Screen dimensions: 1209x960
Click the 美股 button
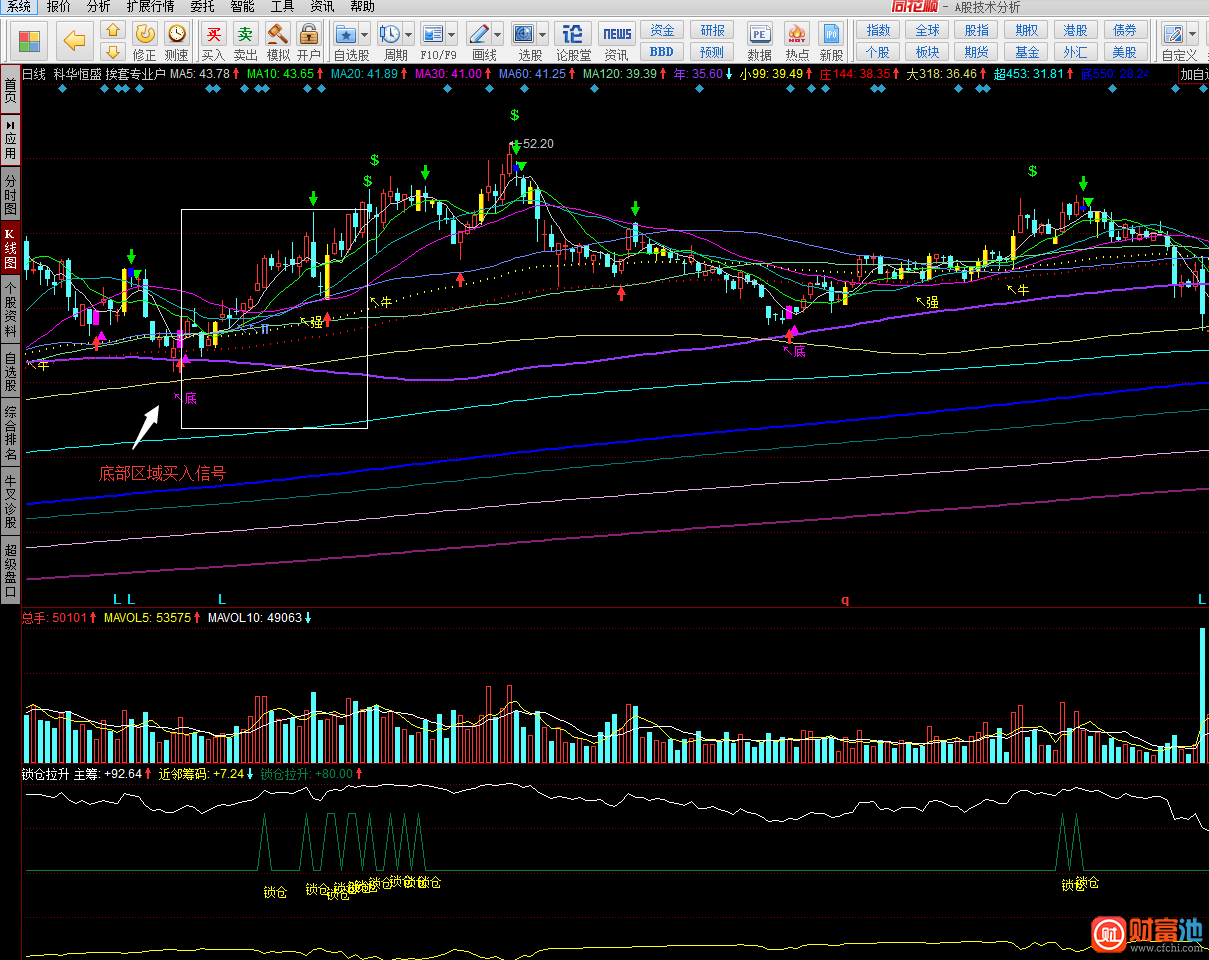click(1124, 51)
